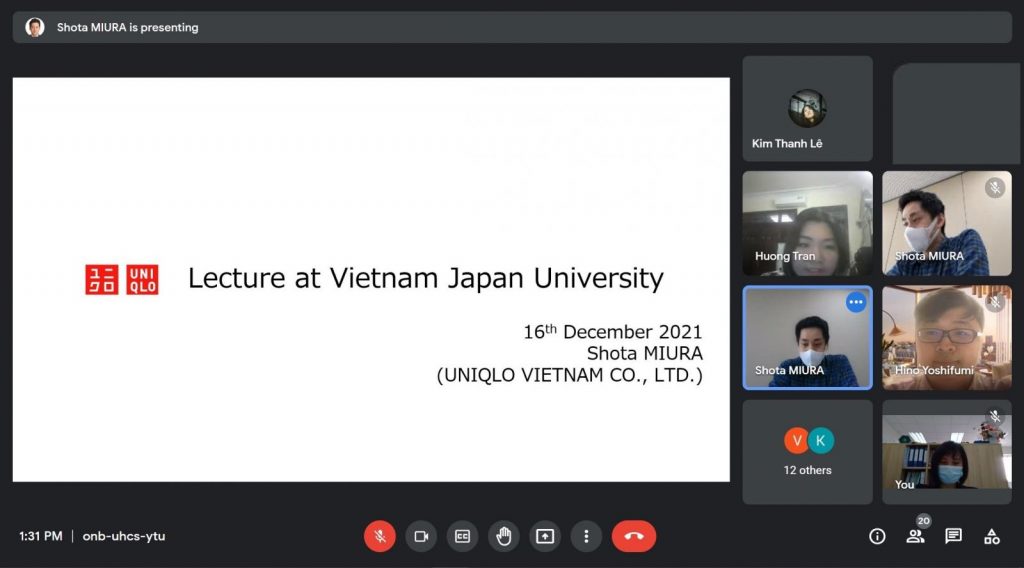Select your own video tile labeled You
The image size is (1024, 568).
[946, 452]
